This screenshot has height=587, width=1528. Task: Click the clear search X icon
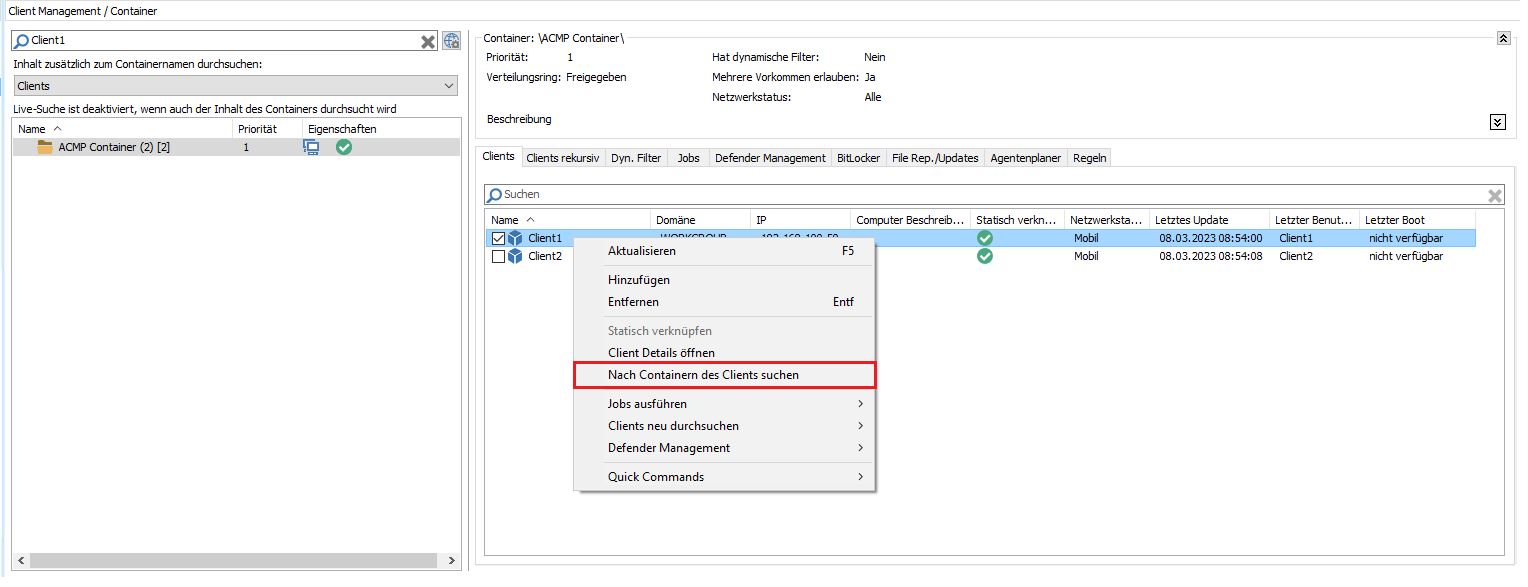tap(428, 41)
